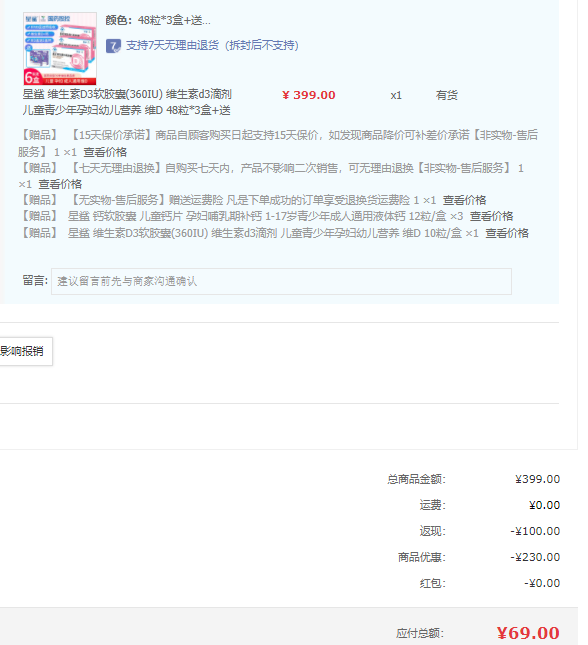The height and width of the screenshot is (645, 588).
Task: Open 支持7天无理由退货 return policy text
Action: pos(212,45)
